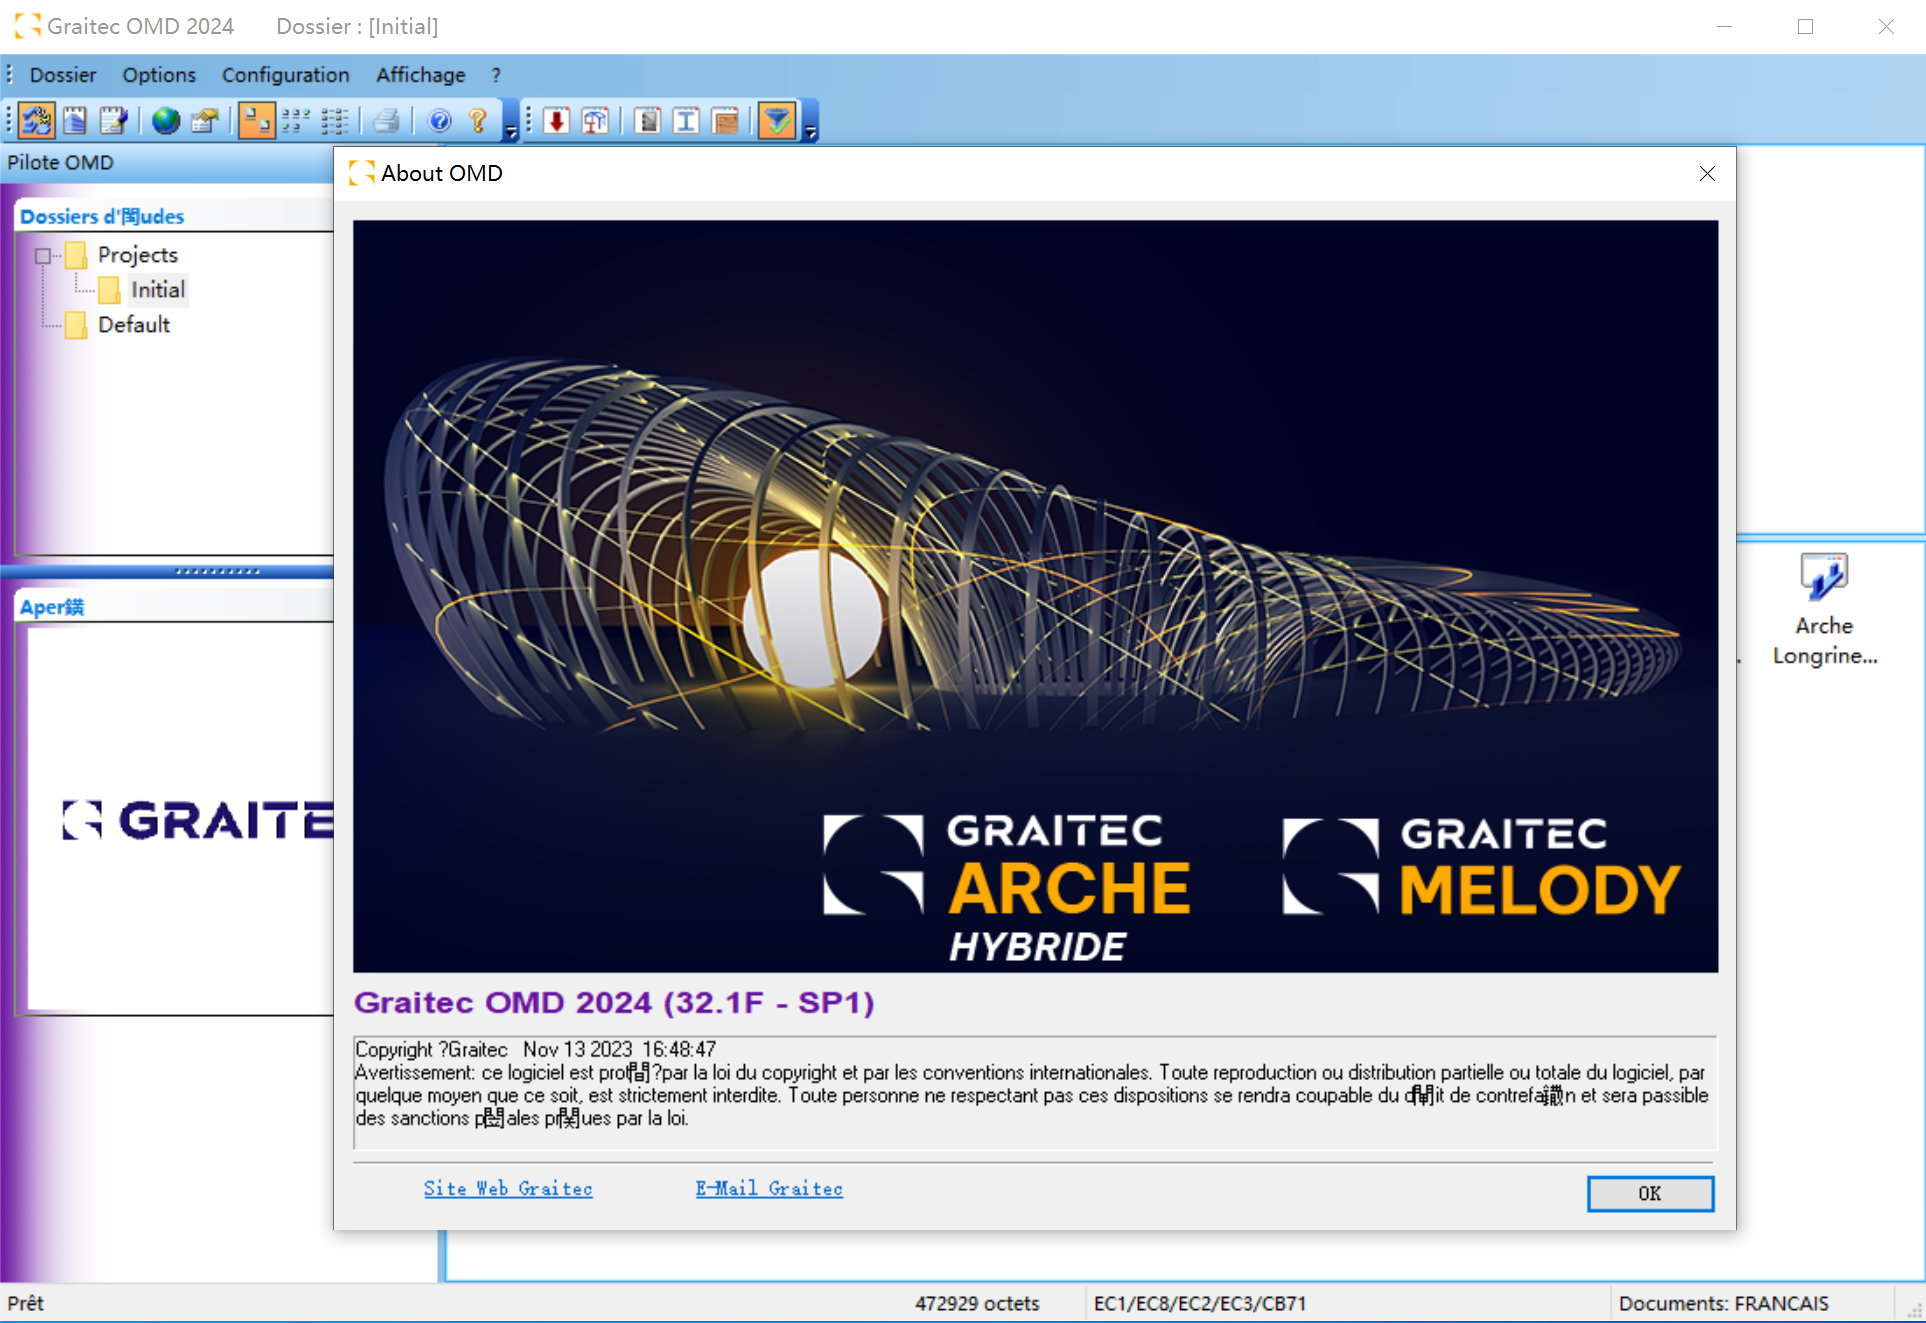The height and width of the screenshot is (1323, 1926).
Task: Click the steel I-beam profile toolbar icon
Action: coord(687,121)
